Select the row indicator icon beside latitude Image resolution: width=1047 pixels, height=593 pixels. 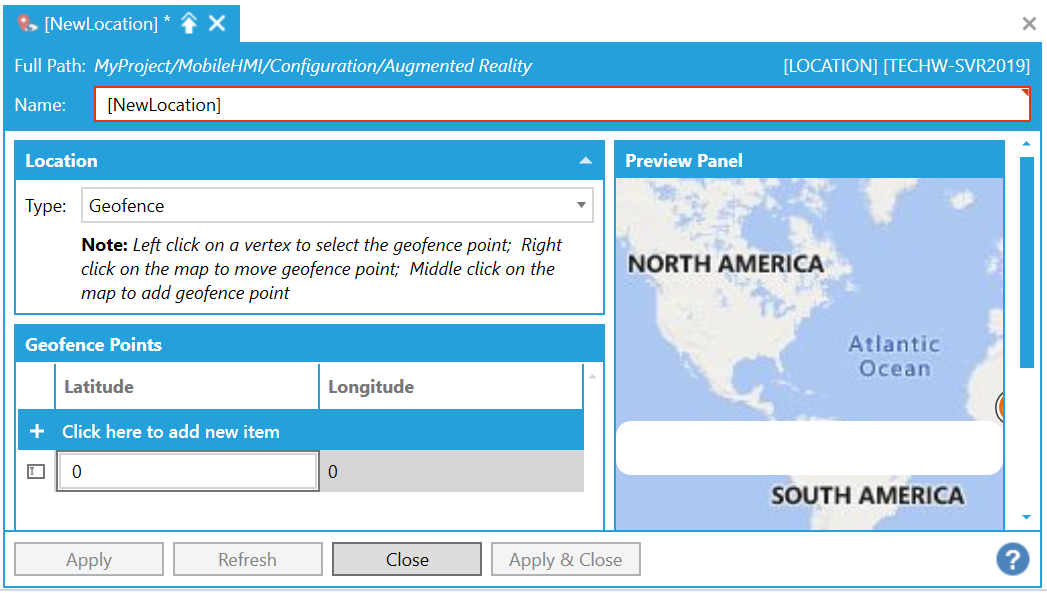36,472
